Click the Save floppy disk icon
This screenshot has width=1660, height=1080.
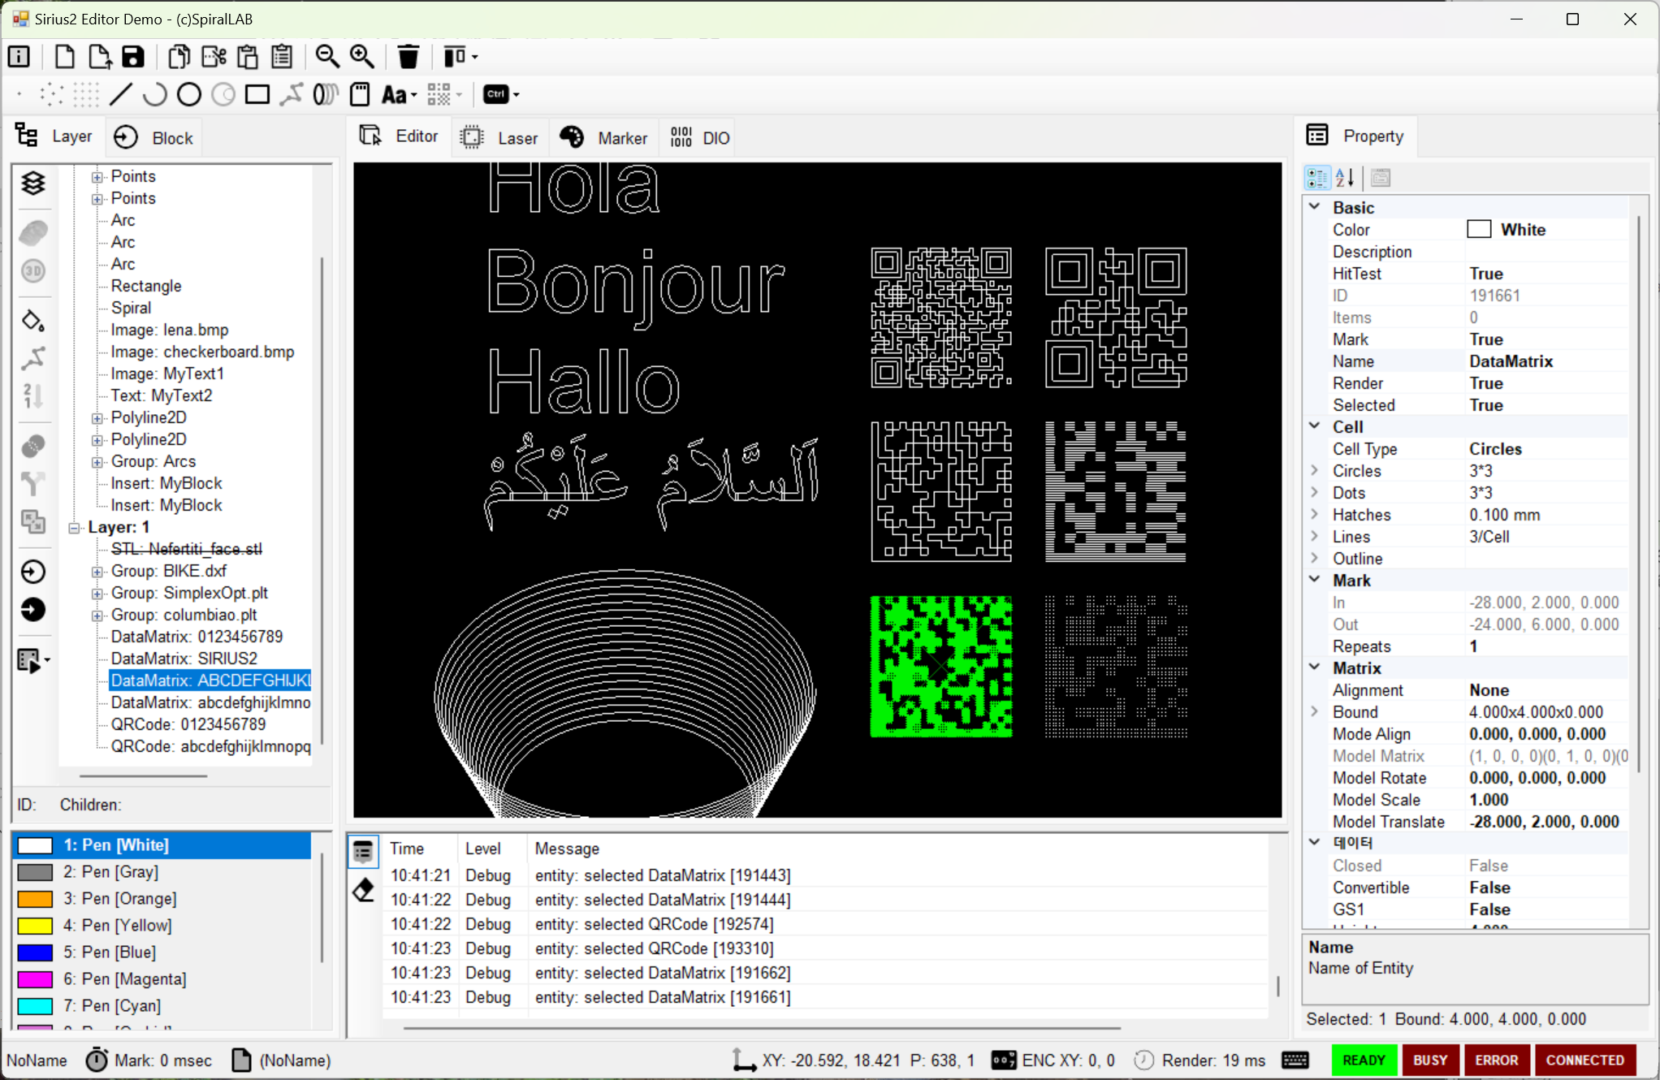133,57
